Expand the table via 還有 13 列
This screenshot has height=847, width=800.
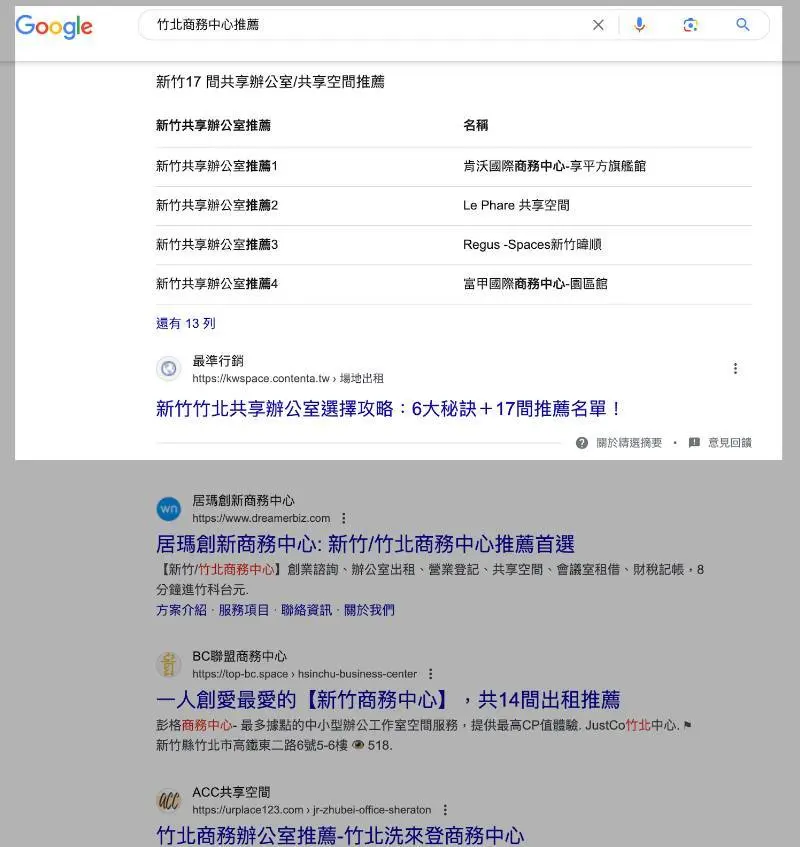click(x=185, y=323)
